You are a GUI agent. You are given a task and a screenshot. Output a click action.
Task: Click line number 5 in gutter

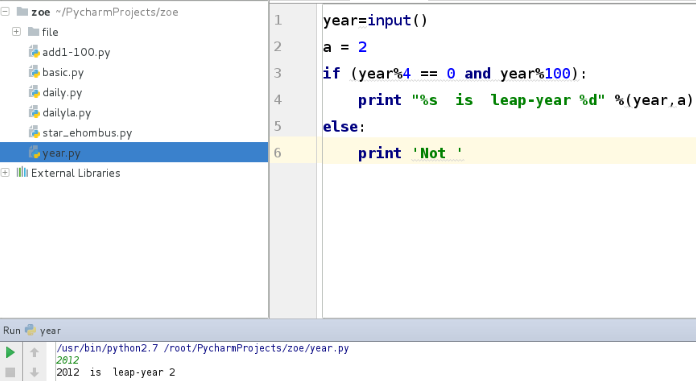click(x=278, y=126)
